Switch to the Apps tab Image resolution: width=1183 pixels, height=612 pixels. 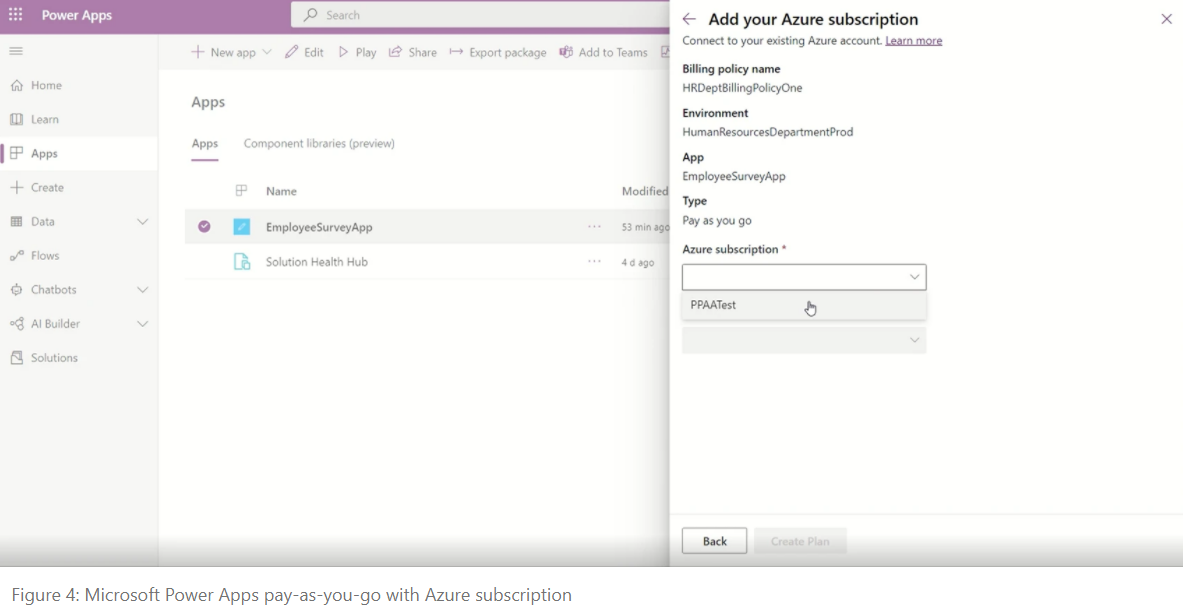204,143
